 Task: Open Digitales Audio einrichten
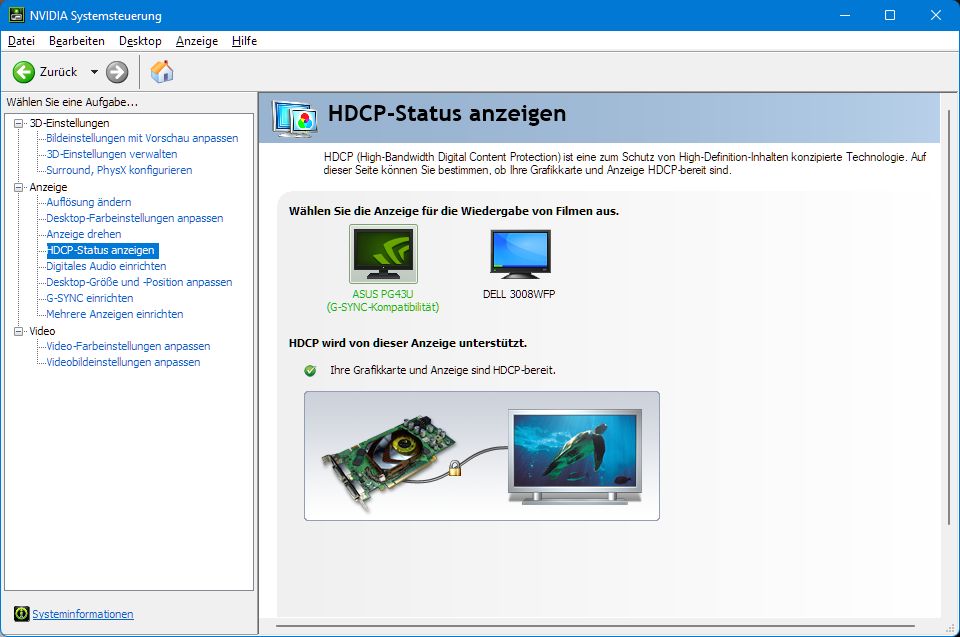pos(107,266)
